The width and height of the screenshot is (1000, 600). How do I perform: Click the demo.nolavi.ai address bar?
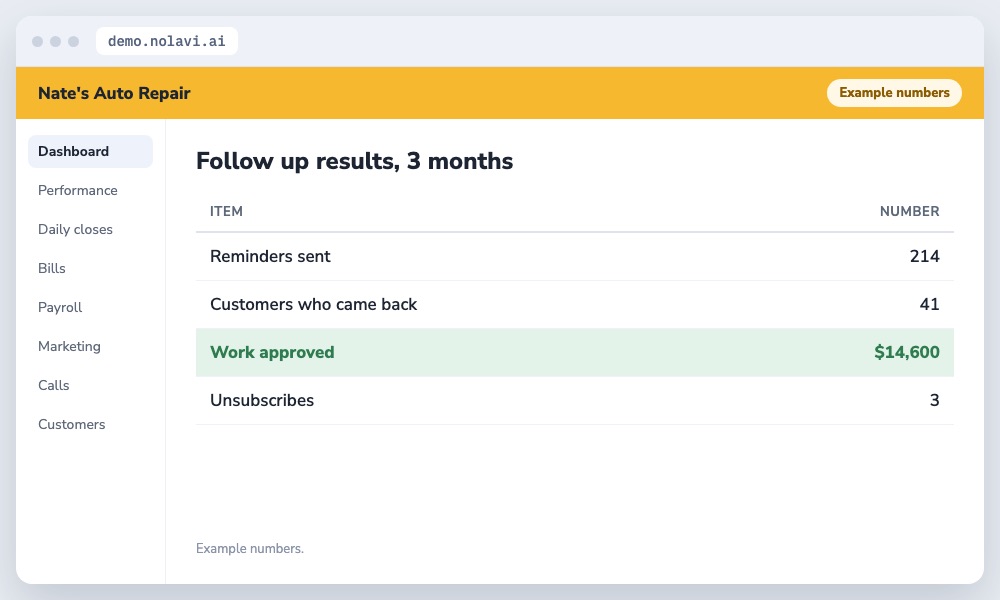(166, 41)
